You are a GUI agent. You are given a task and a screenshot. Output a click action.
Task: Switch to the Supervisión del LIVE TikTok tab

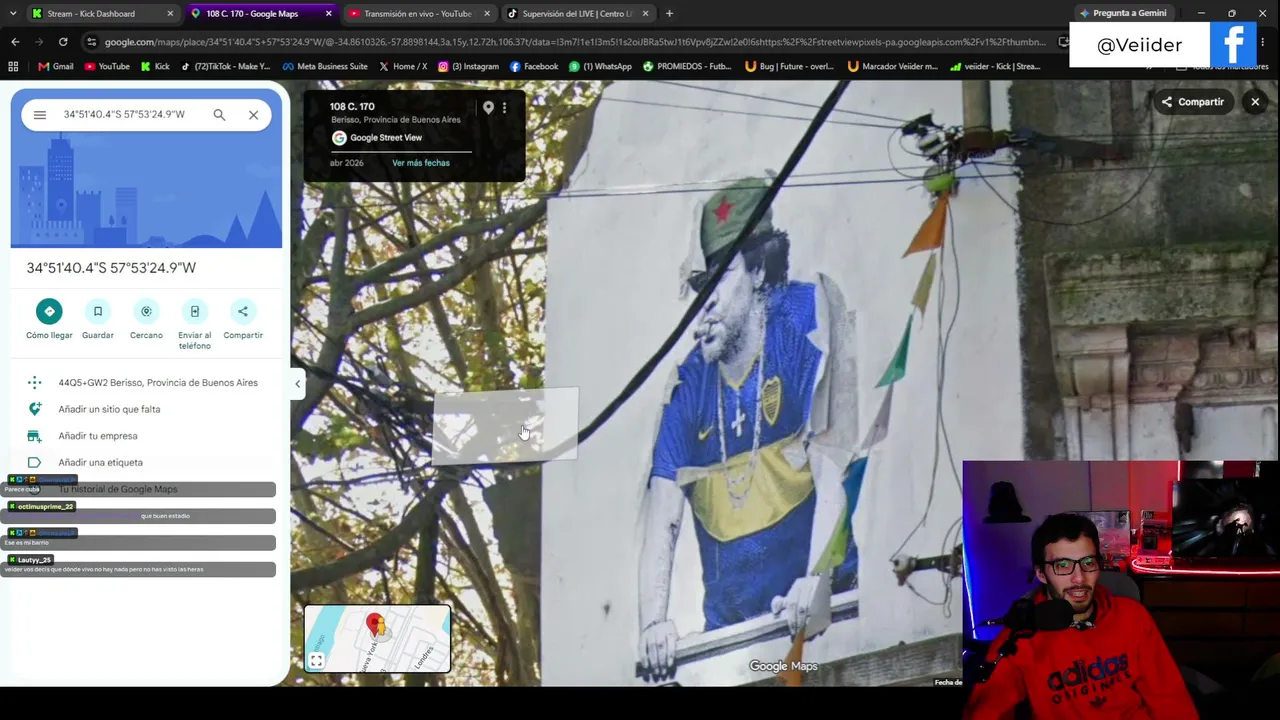577,14
